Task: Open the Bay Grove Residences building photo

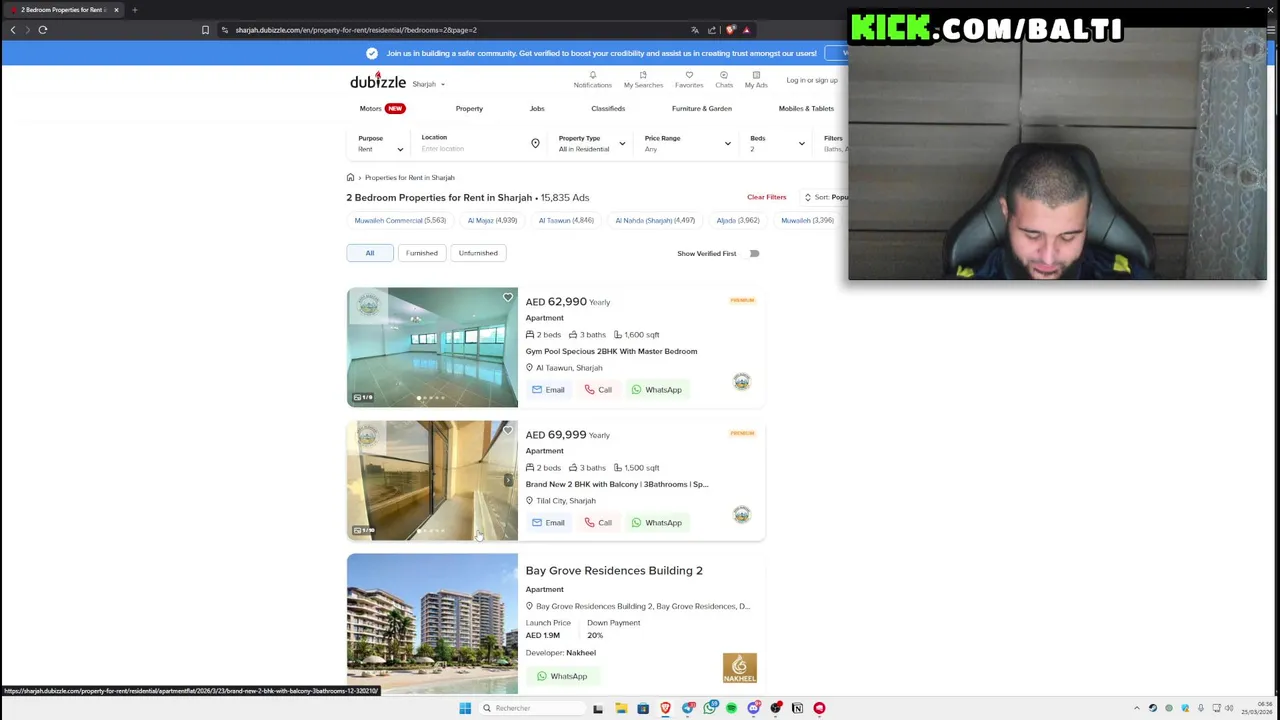Action: (432, 623)
